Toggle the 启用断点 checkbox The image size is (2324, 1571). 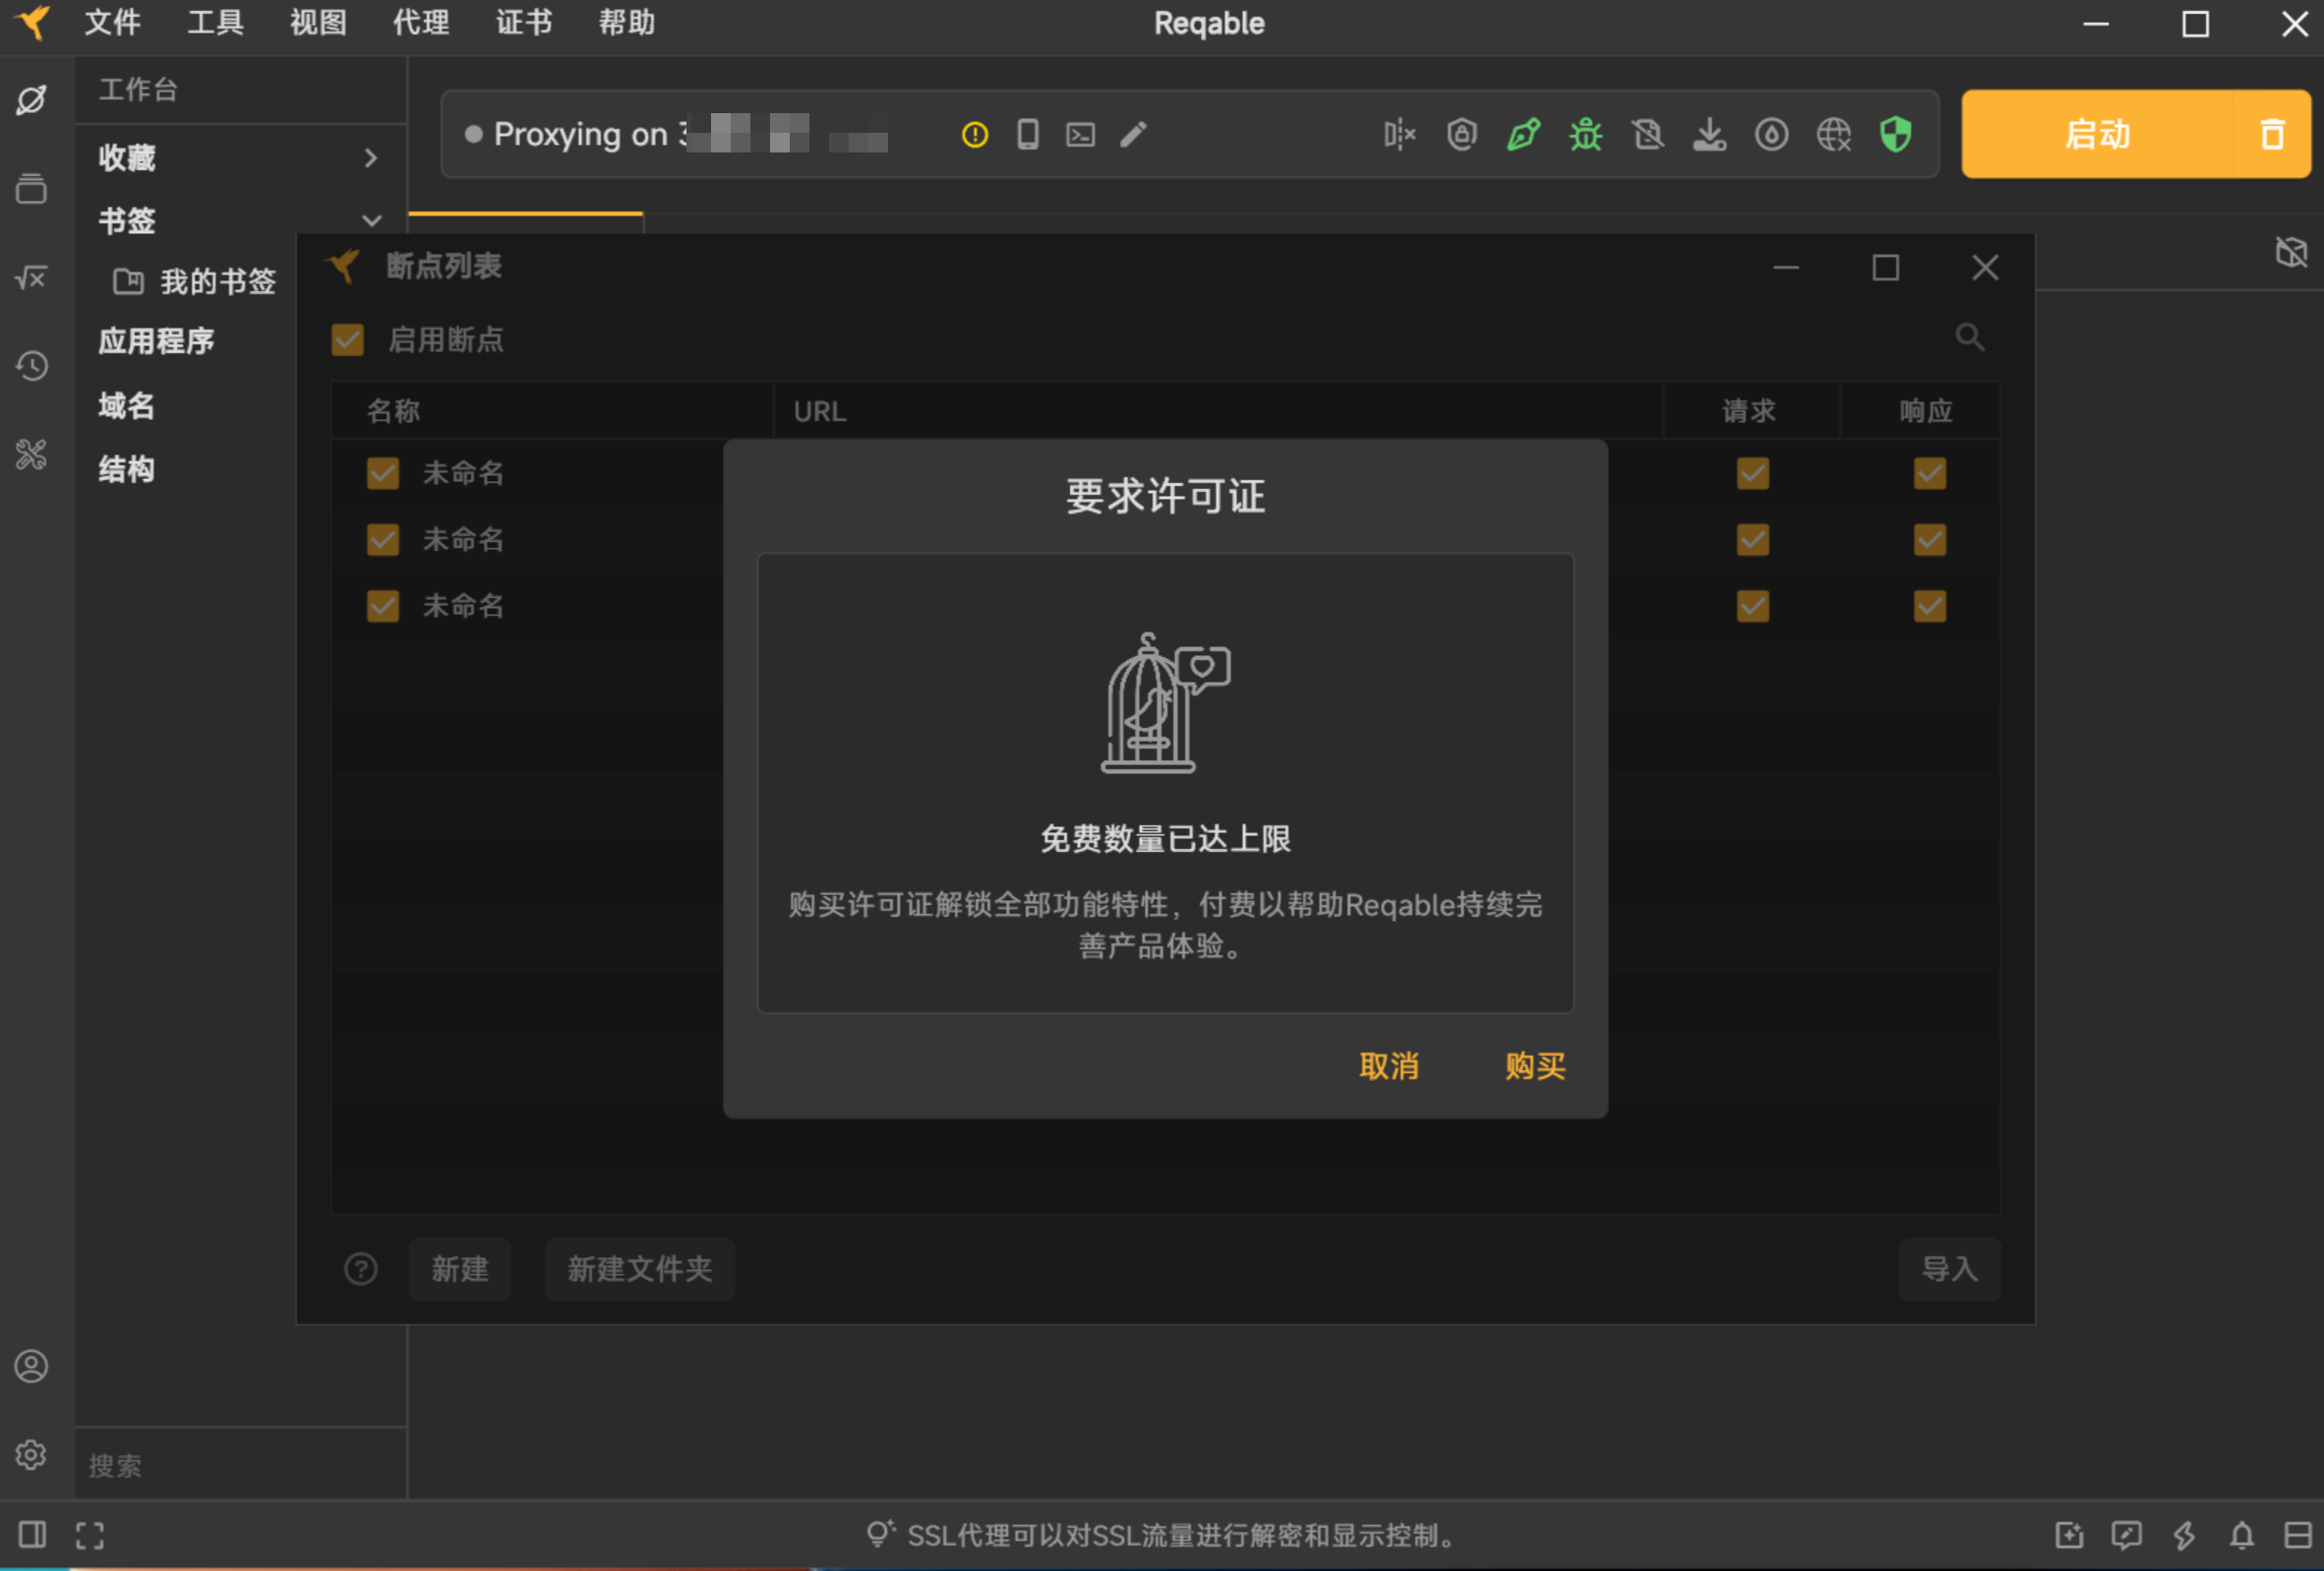coord(347,340)
